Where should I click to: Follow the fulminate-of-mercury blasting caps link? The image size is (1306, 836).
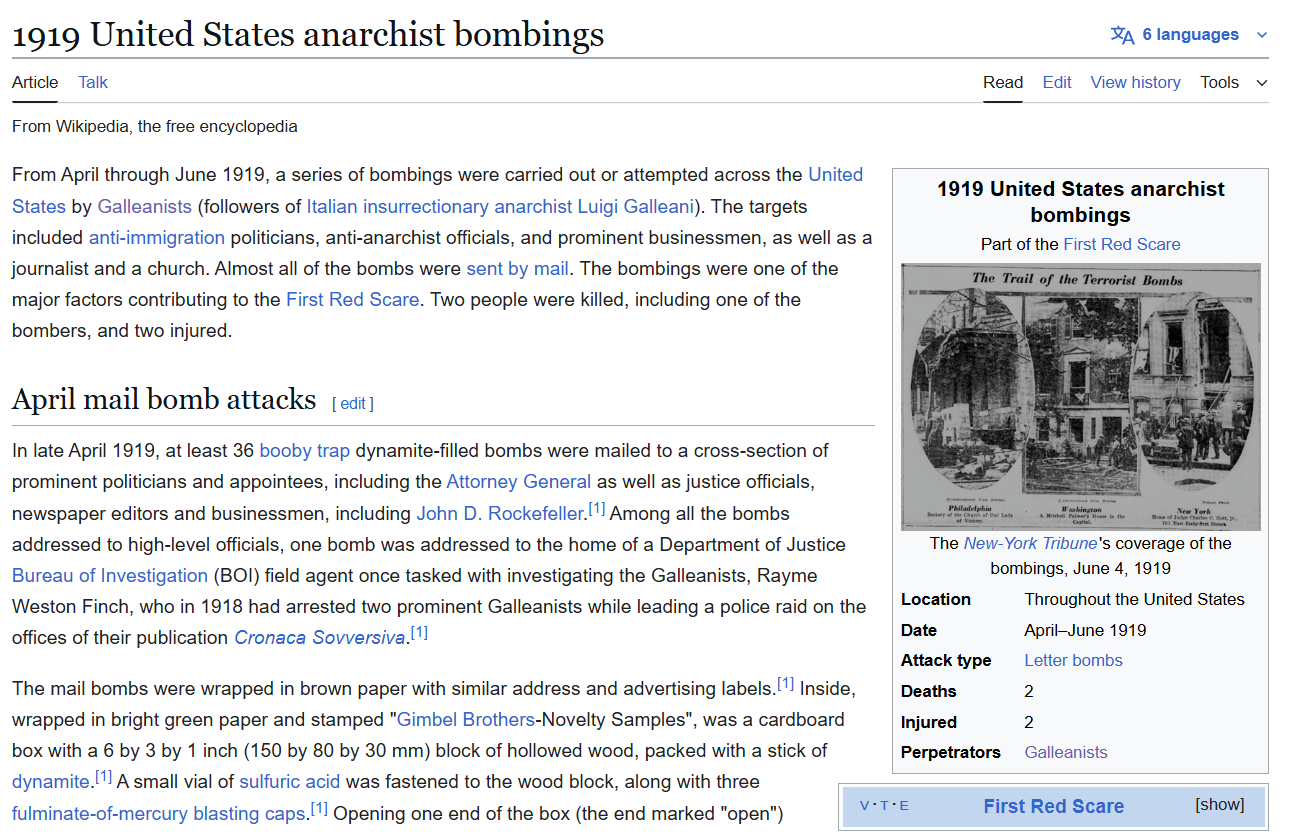pos(158,813)
